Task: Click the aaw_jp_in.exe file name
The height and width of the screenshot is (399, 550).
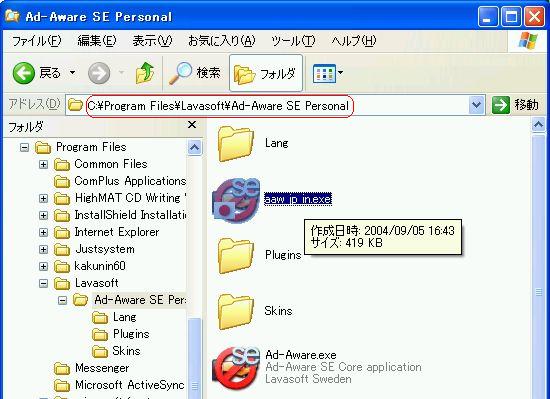Action: [298, 199]
